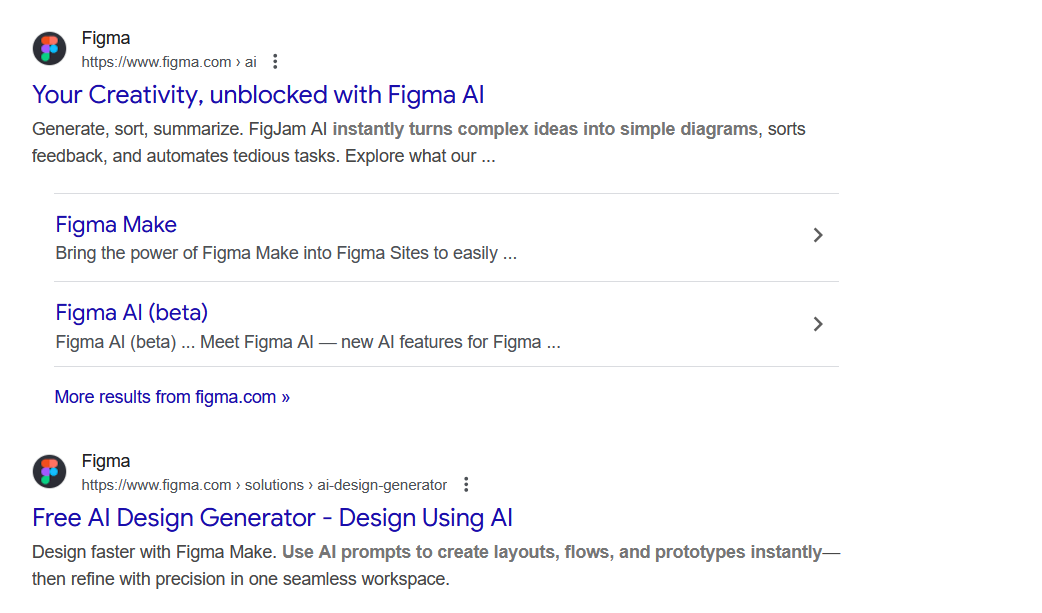Open the Figma Make sitelink
This screenshot has height=613, width=1042.
point(116,225)
